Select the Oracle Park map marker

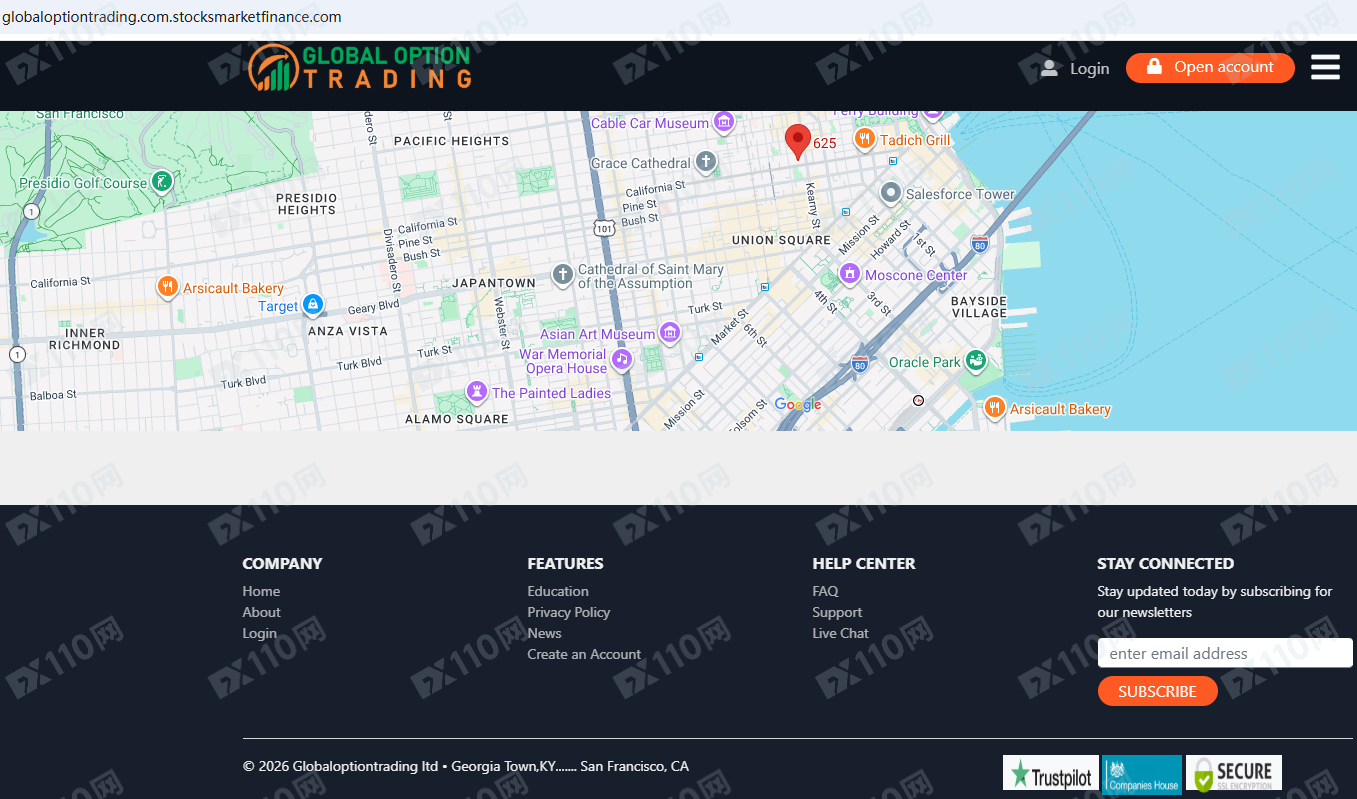coord(976,361)
